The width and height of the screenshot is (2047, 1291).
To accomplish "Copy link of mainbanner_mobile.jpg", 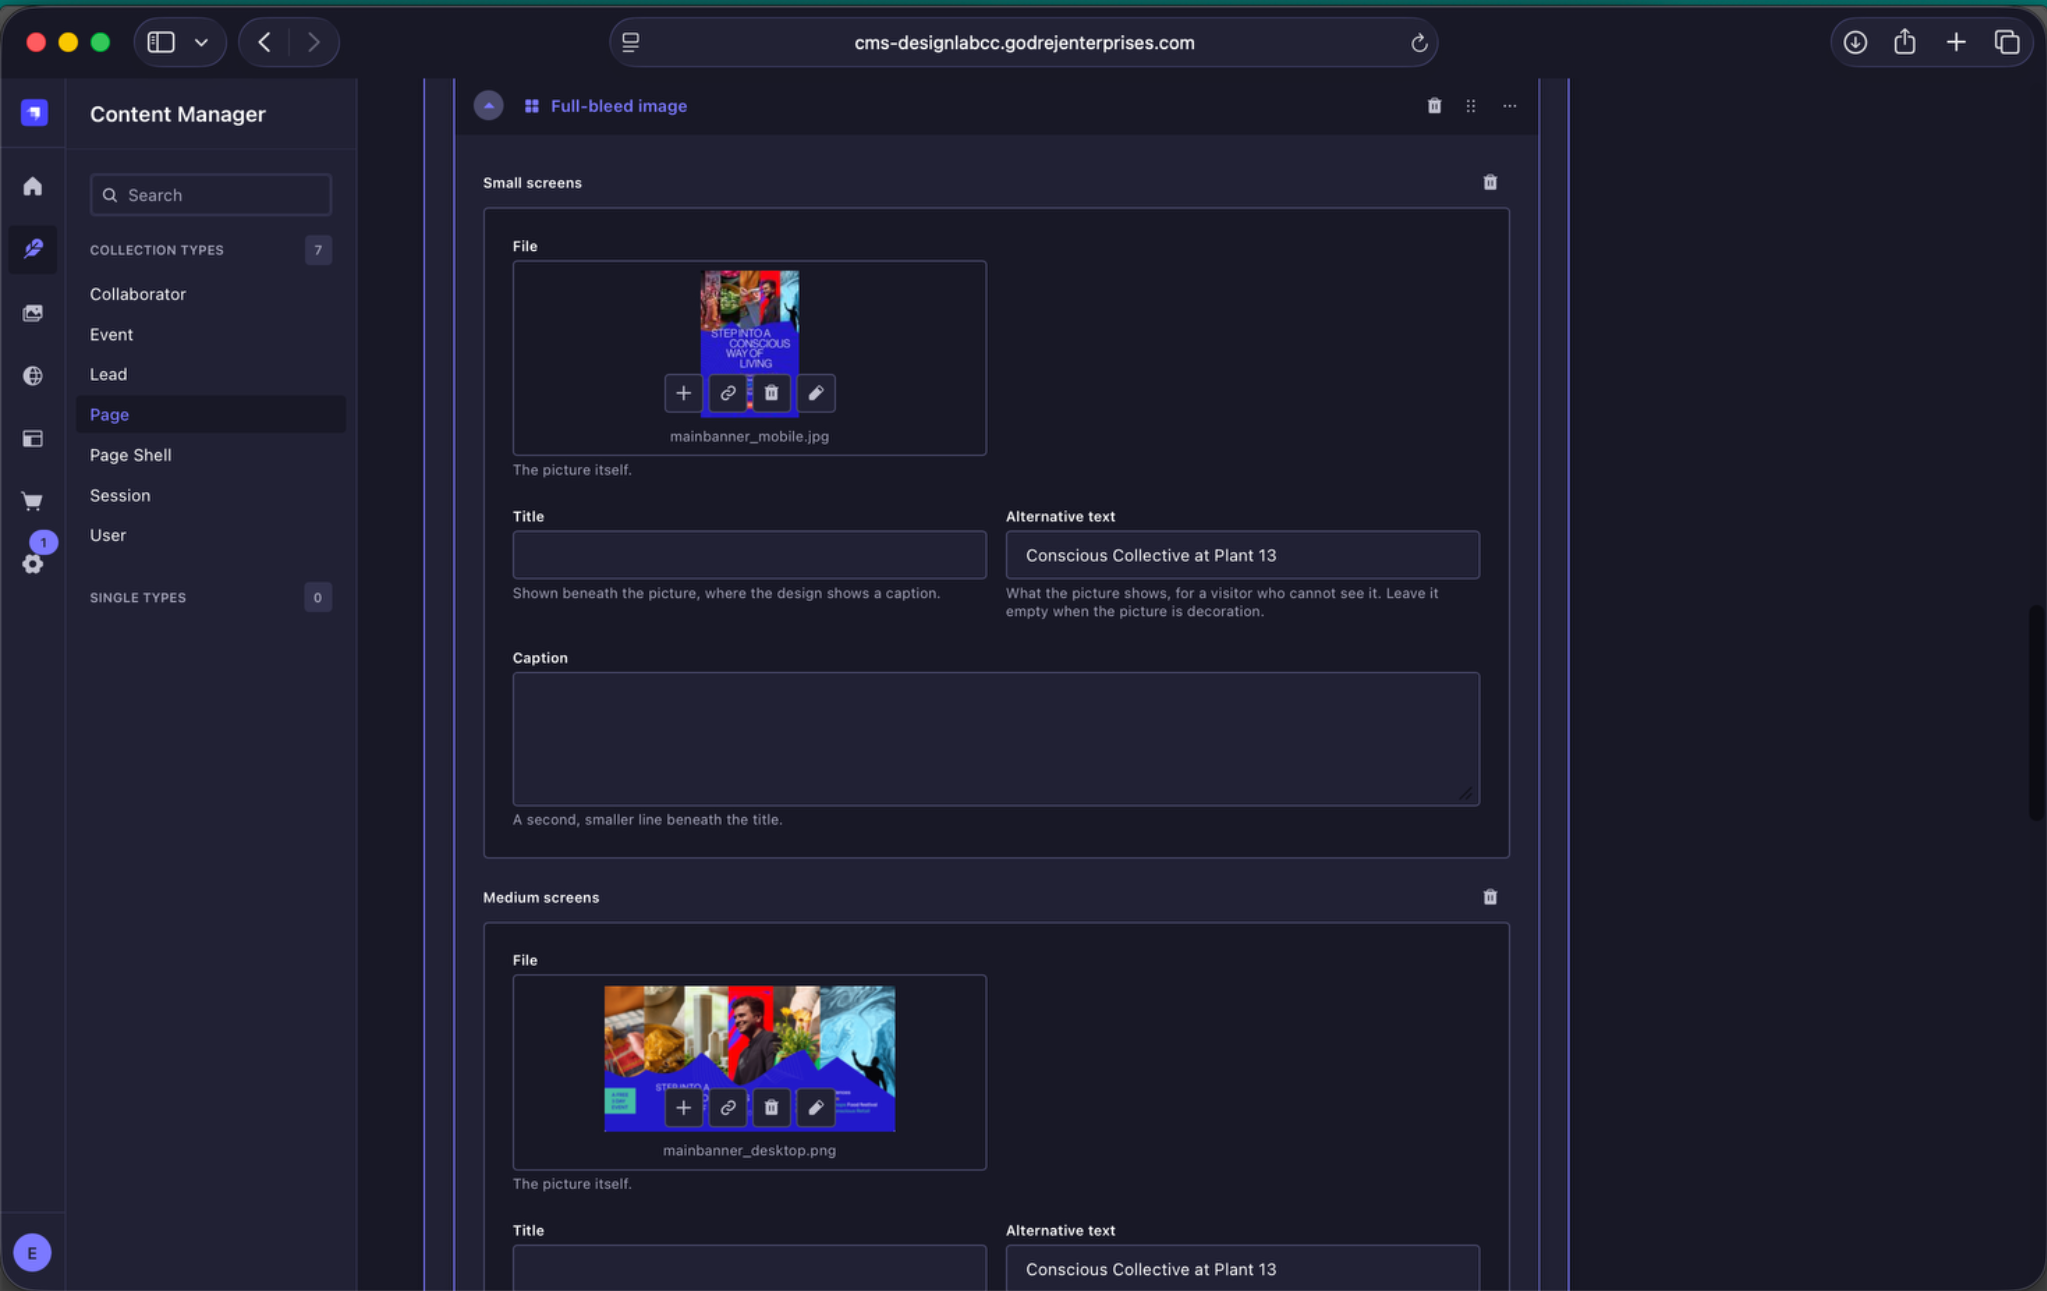I will 727,393.
